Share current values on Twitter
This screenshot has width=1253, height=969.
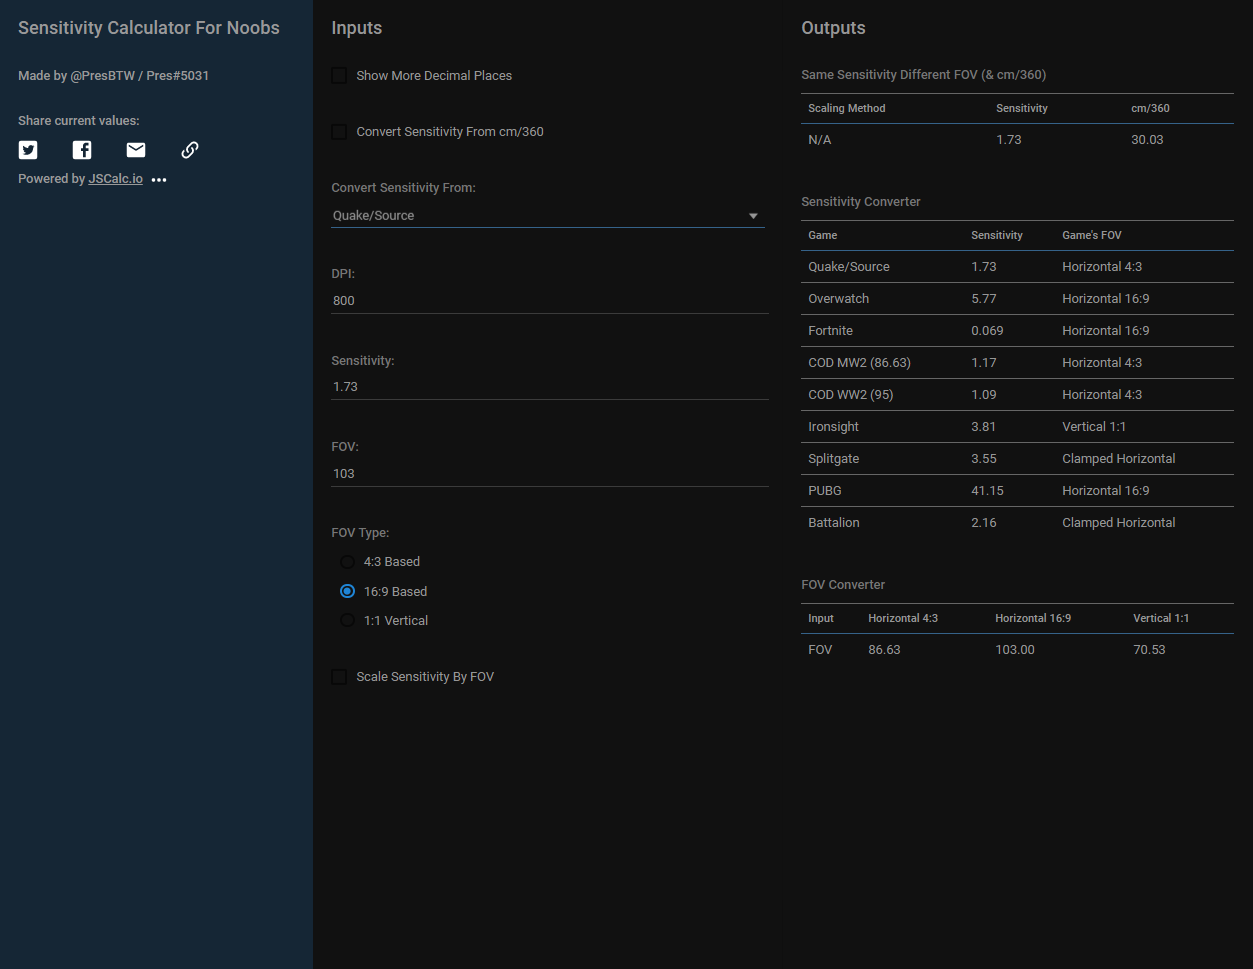28,150
